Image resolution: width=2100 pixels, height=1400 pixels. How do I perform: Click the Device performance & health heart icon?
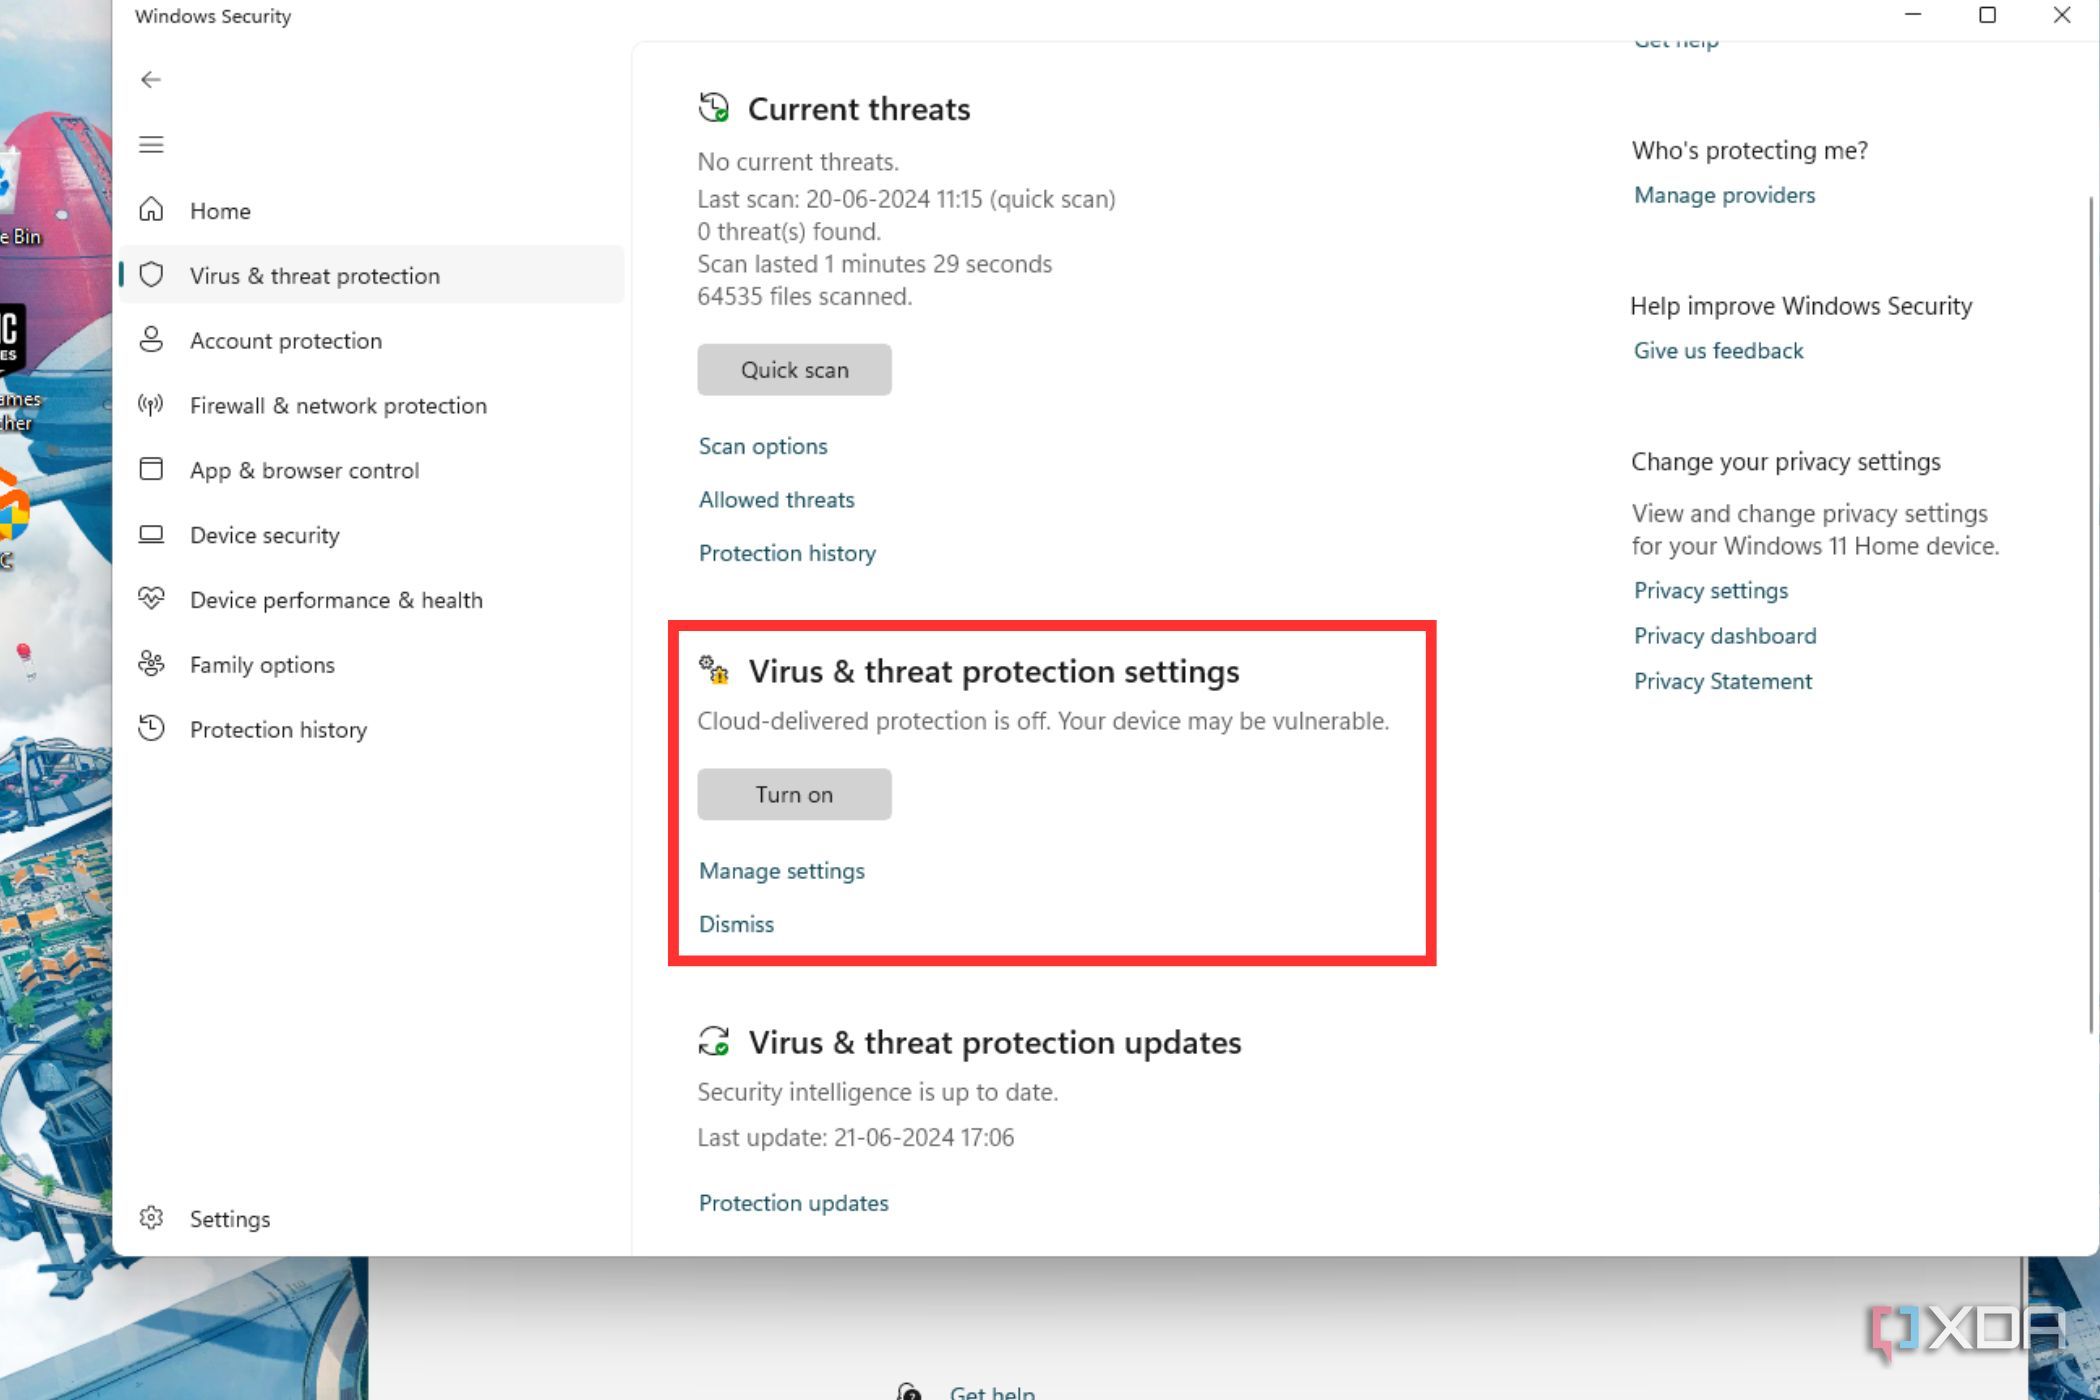pyautogui.click(x=151, y=599)
